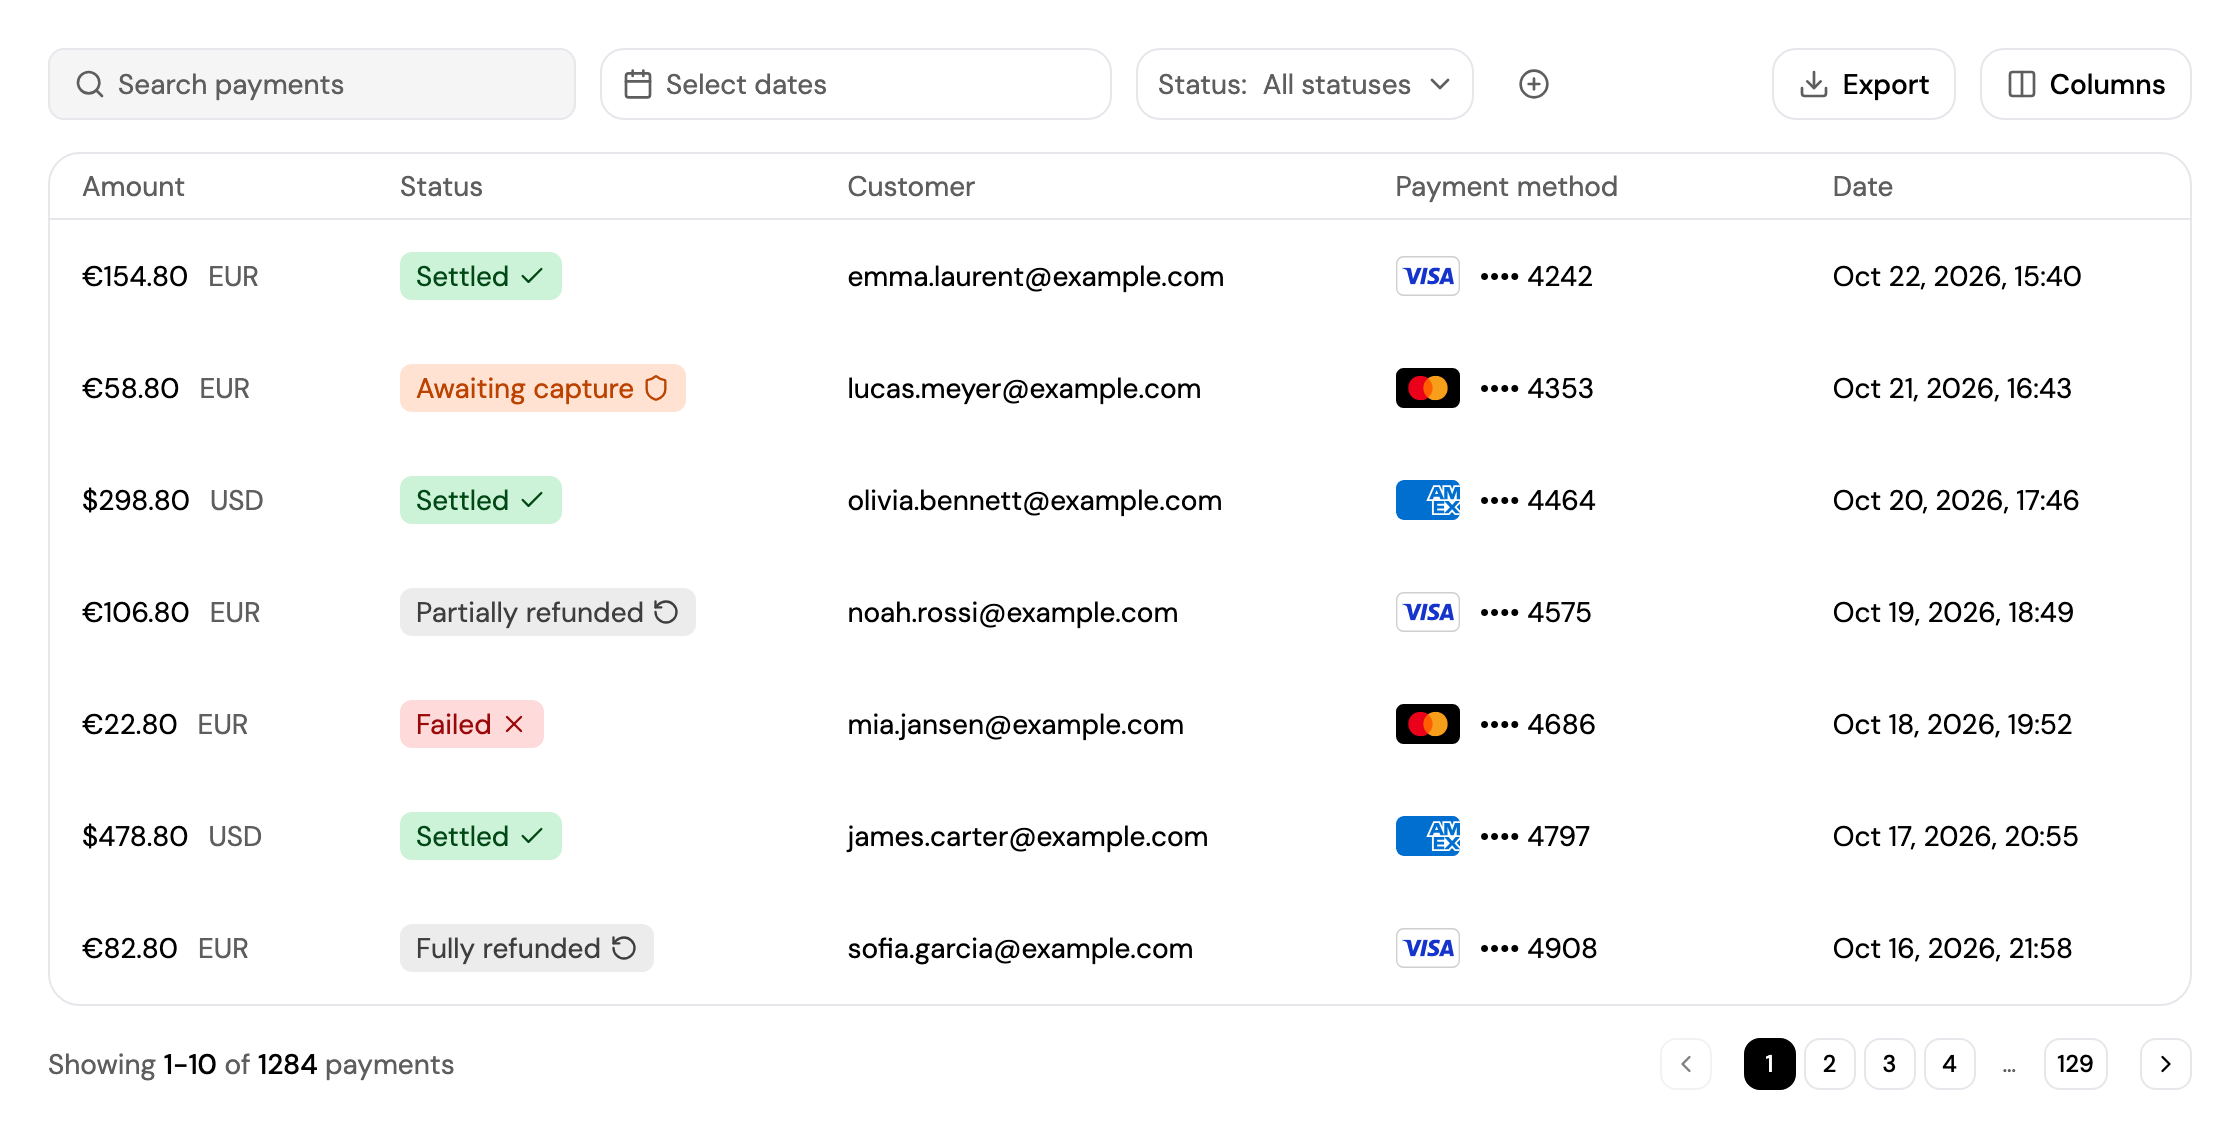Click the Mastercard icon for 4353
The height and width of the screenshot is (1138, 2240).
coord(1427,388)
